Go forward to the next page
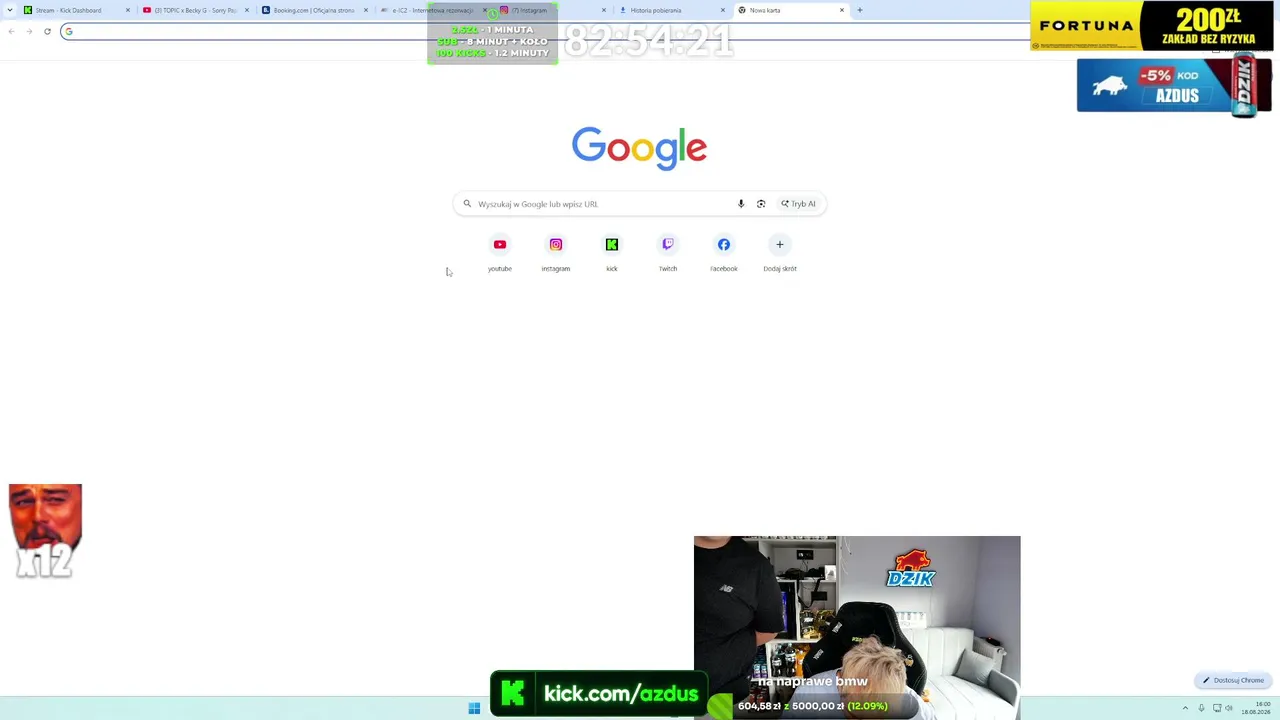Screen dimensions: 1280x720 (x=29, y=31)
